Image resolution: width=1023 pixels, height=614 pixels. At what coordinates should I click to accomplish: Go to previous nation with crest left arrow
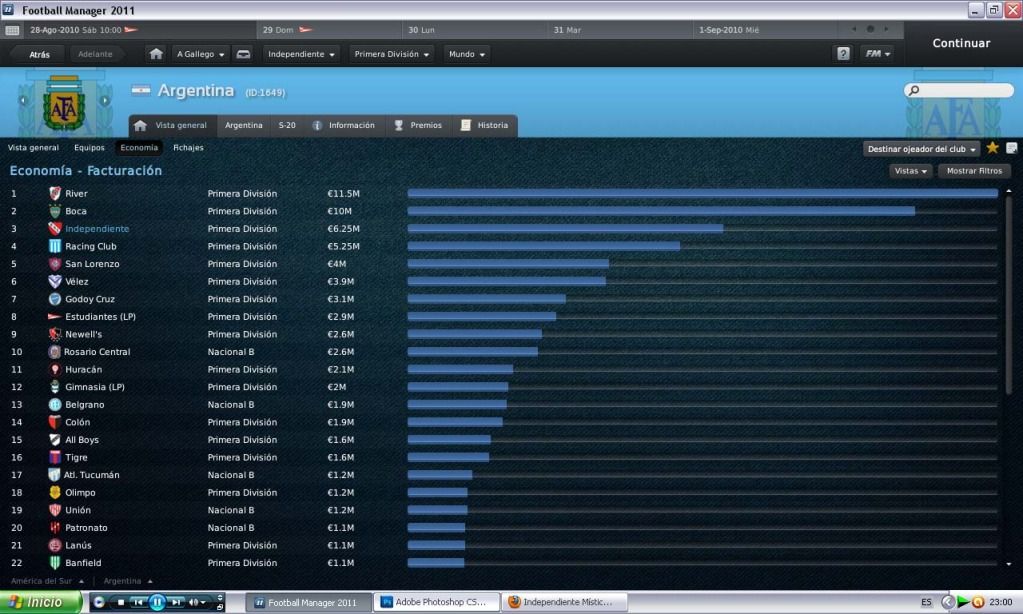(23, 100)
